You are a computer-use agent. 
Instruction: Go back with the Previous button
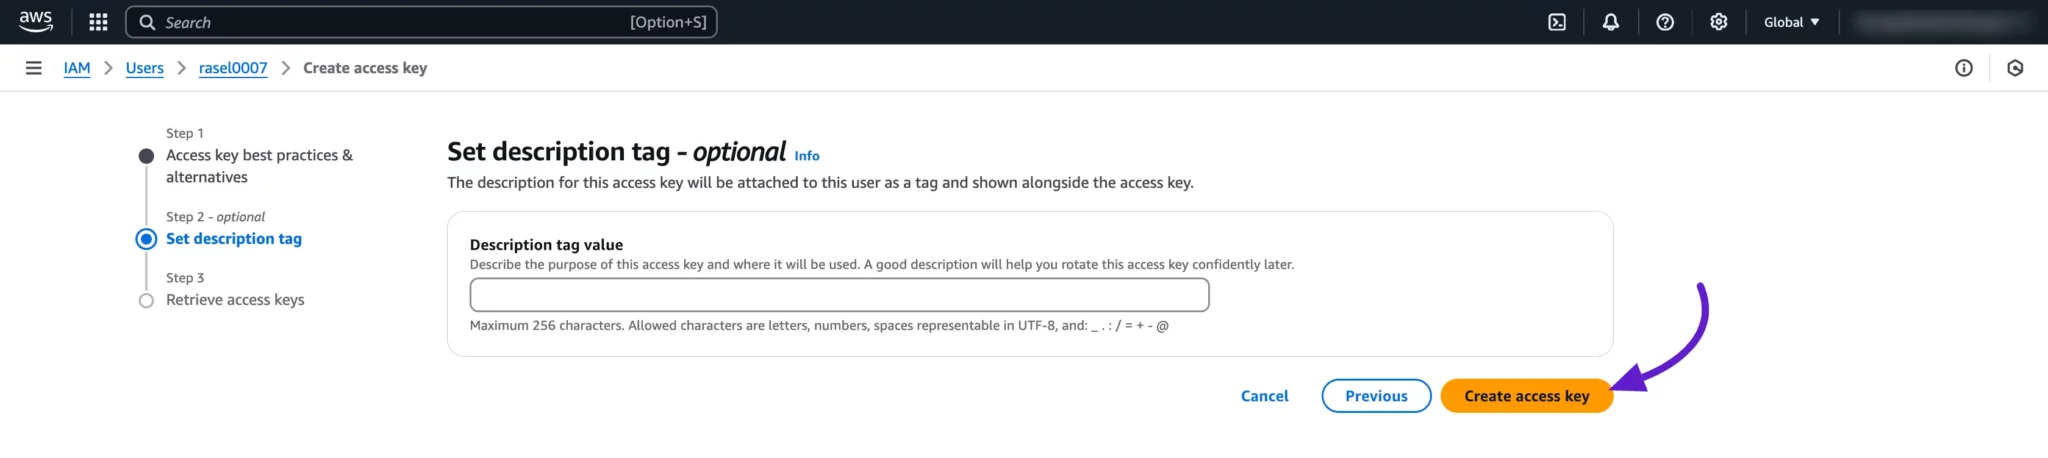(1376, 396)
